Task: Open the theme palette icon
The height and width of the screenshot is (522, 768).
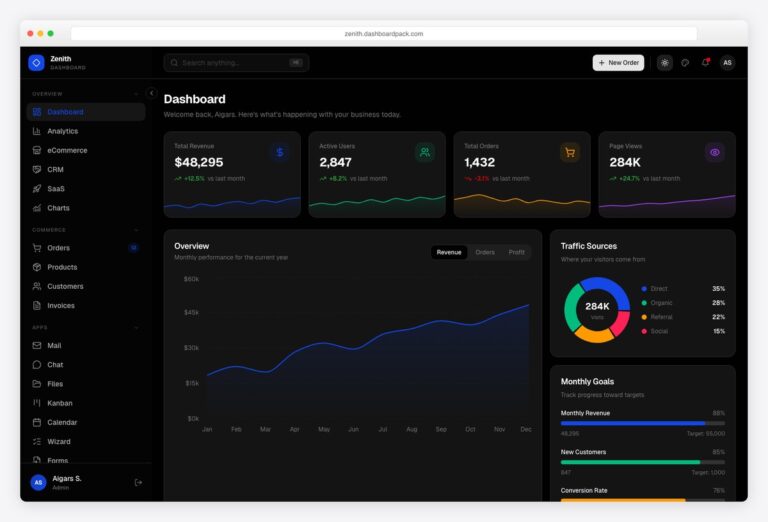Action: click(685, 63)
